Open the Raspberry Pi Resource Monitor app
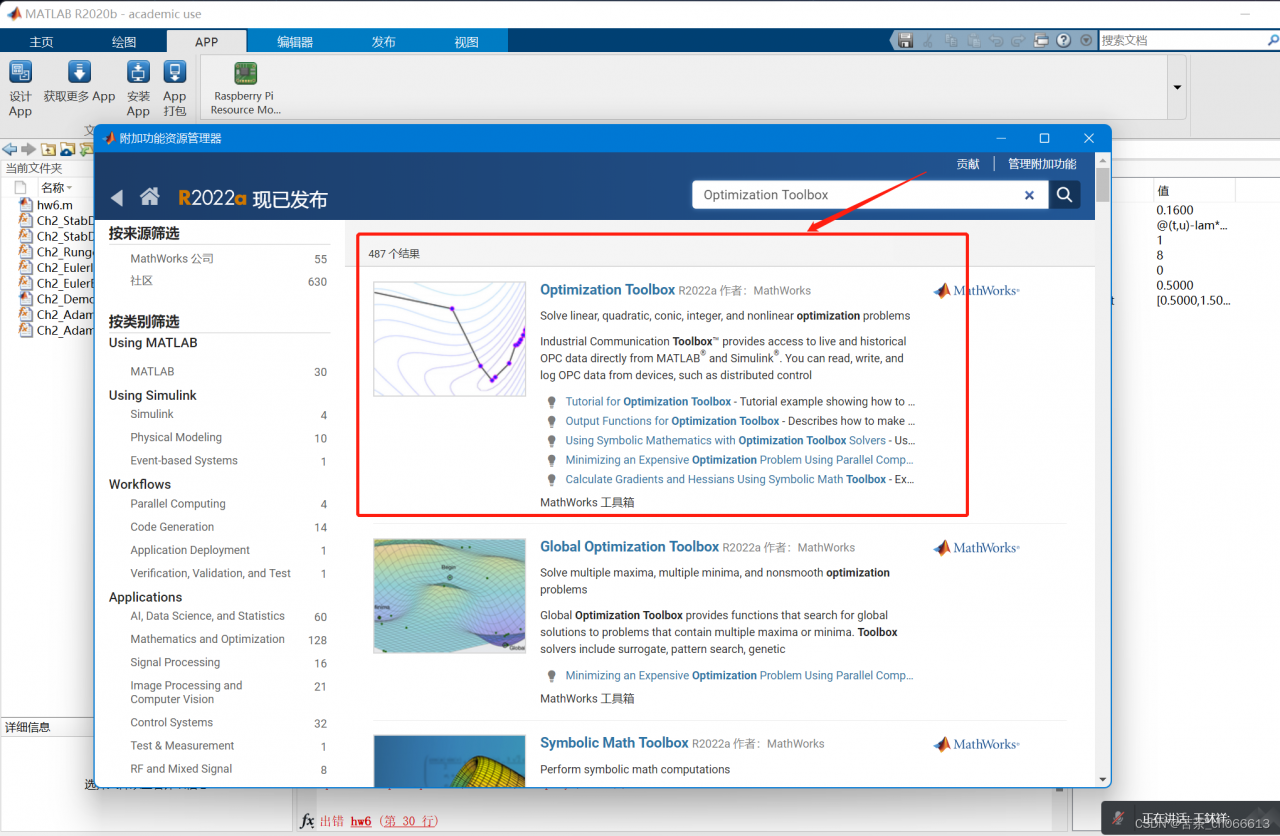This screenshot has width=1280, height=836. (245, 88)
